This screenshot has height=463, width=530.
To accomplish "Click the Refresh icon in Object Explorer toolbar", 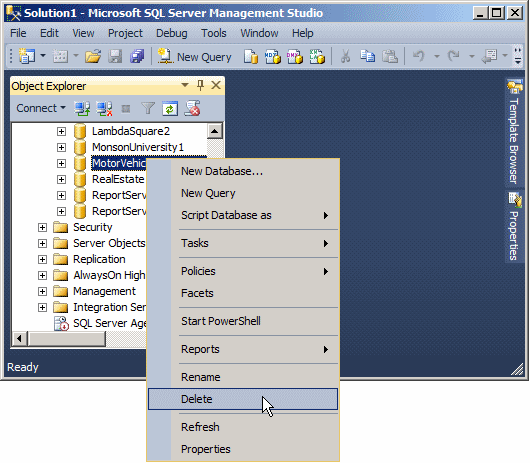I will 170,108.
